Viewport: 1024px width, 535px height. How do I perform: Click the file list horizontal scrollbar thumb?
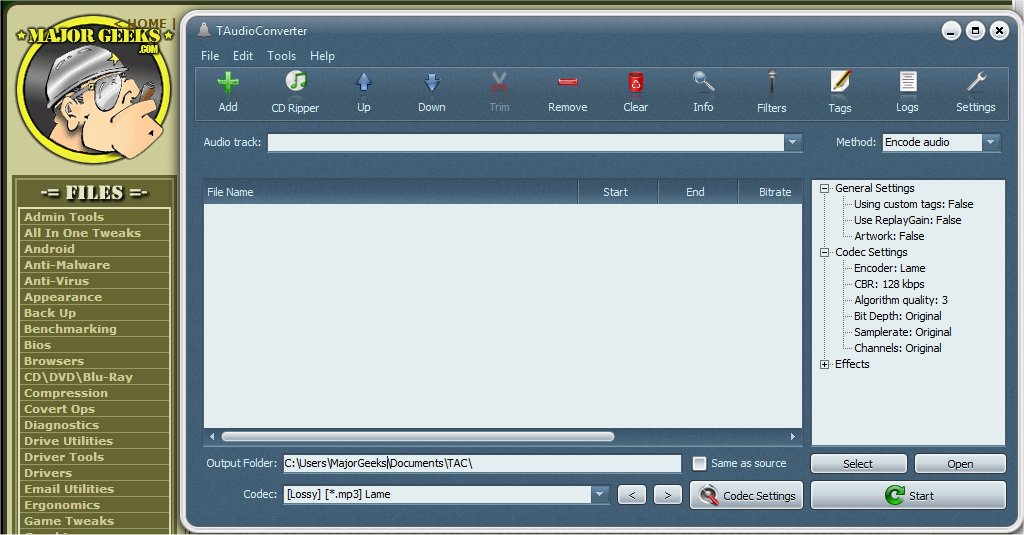click(x=418, y=436)
